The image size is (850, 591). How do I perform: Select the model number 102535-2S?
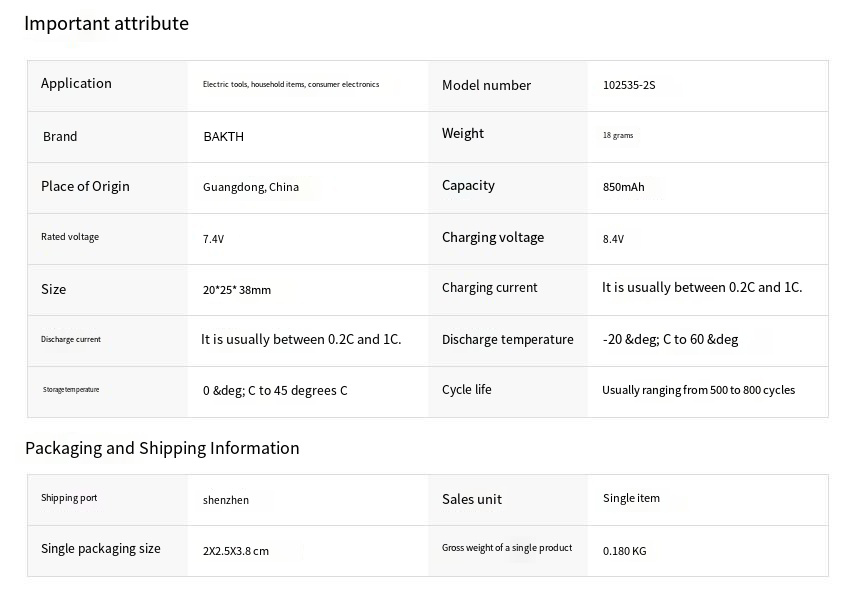pos(629,85)
